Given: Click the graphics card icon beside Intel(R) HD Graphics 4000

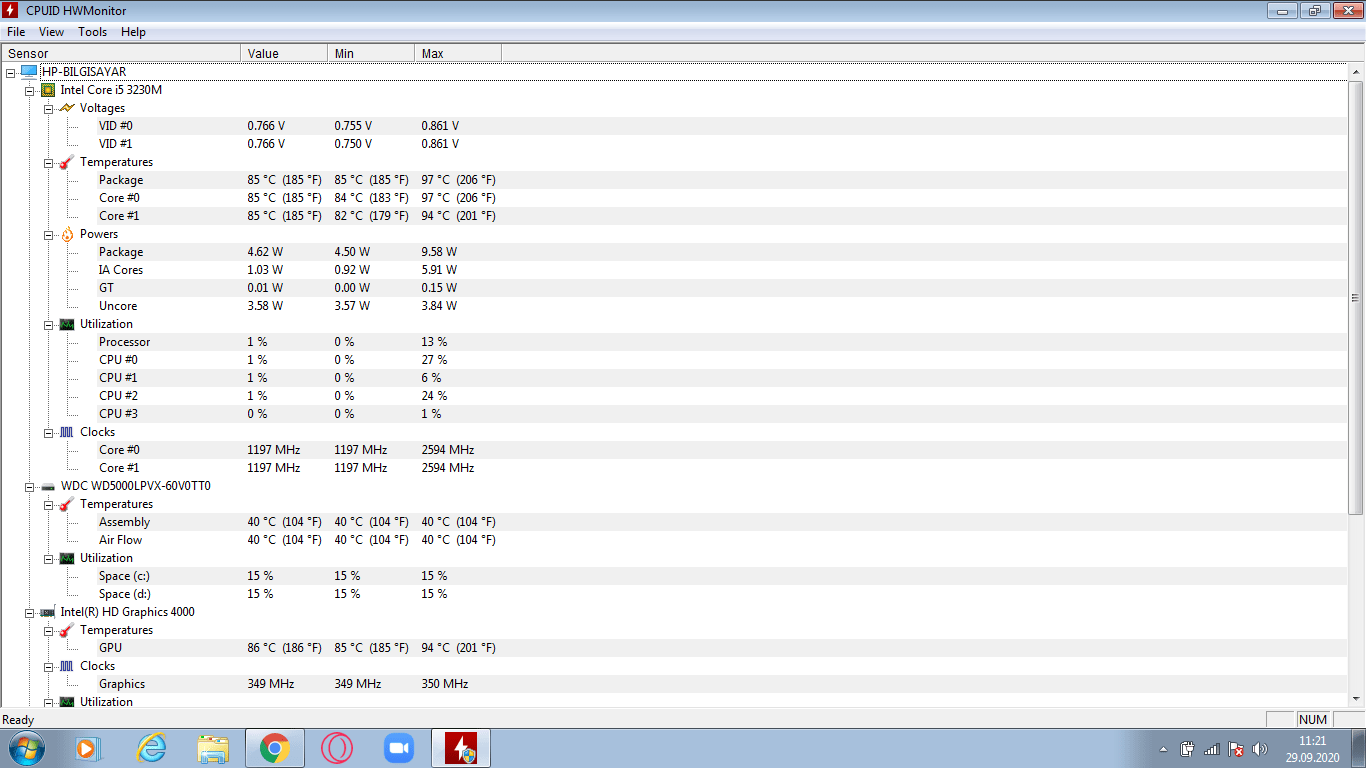Looking at the screenshot, I should click(48, 612).
